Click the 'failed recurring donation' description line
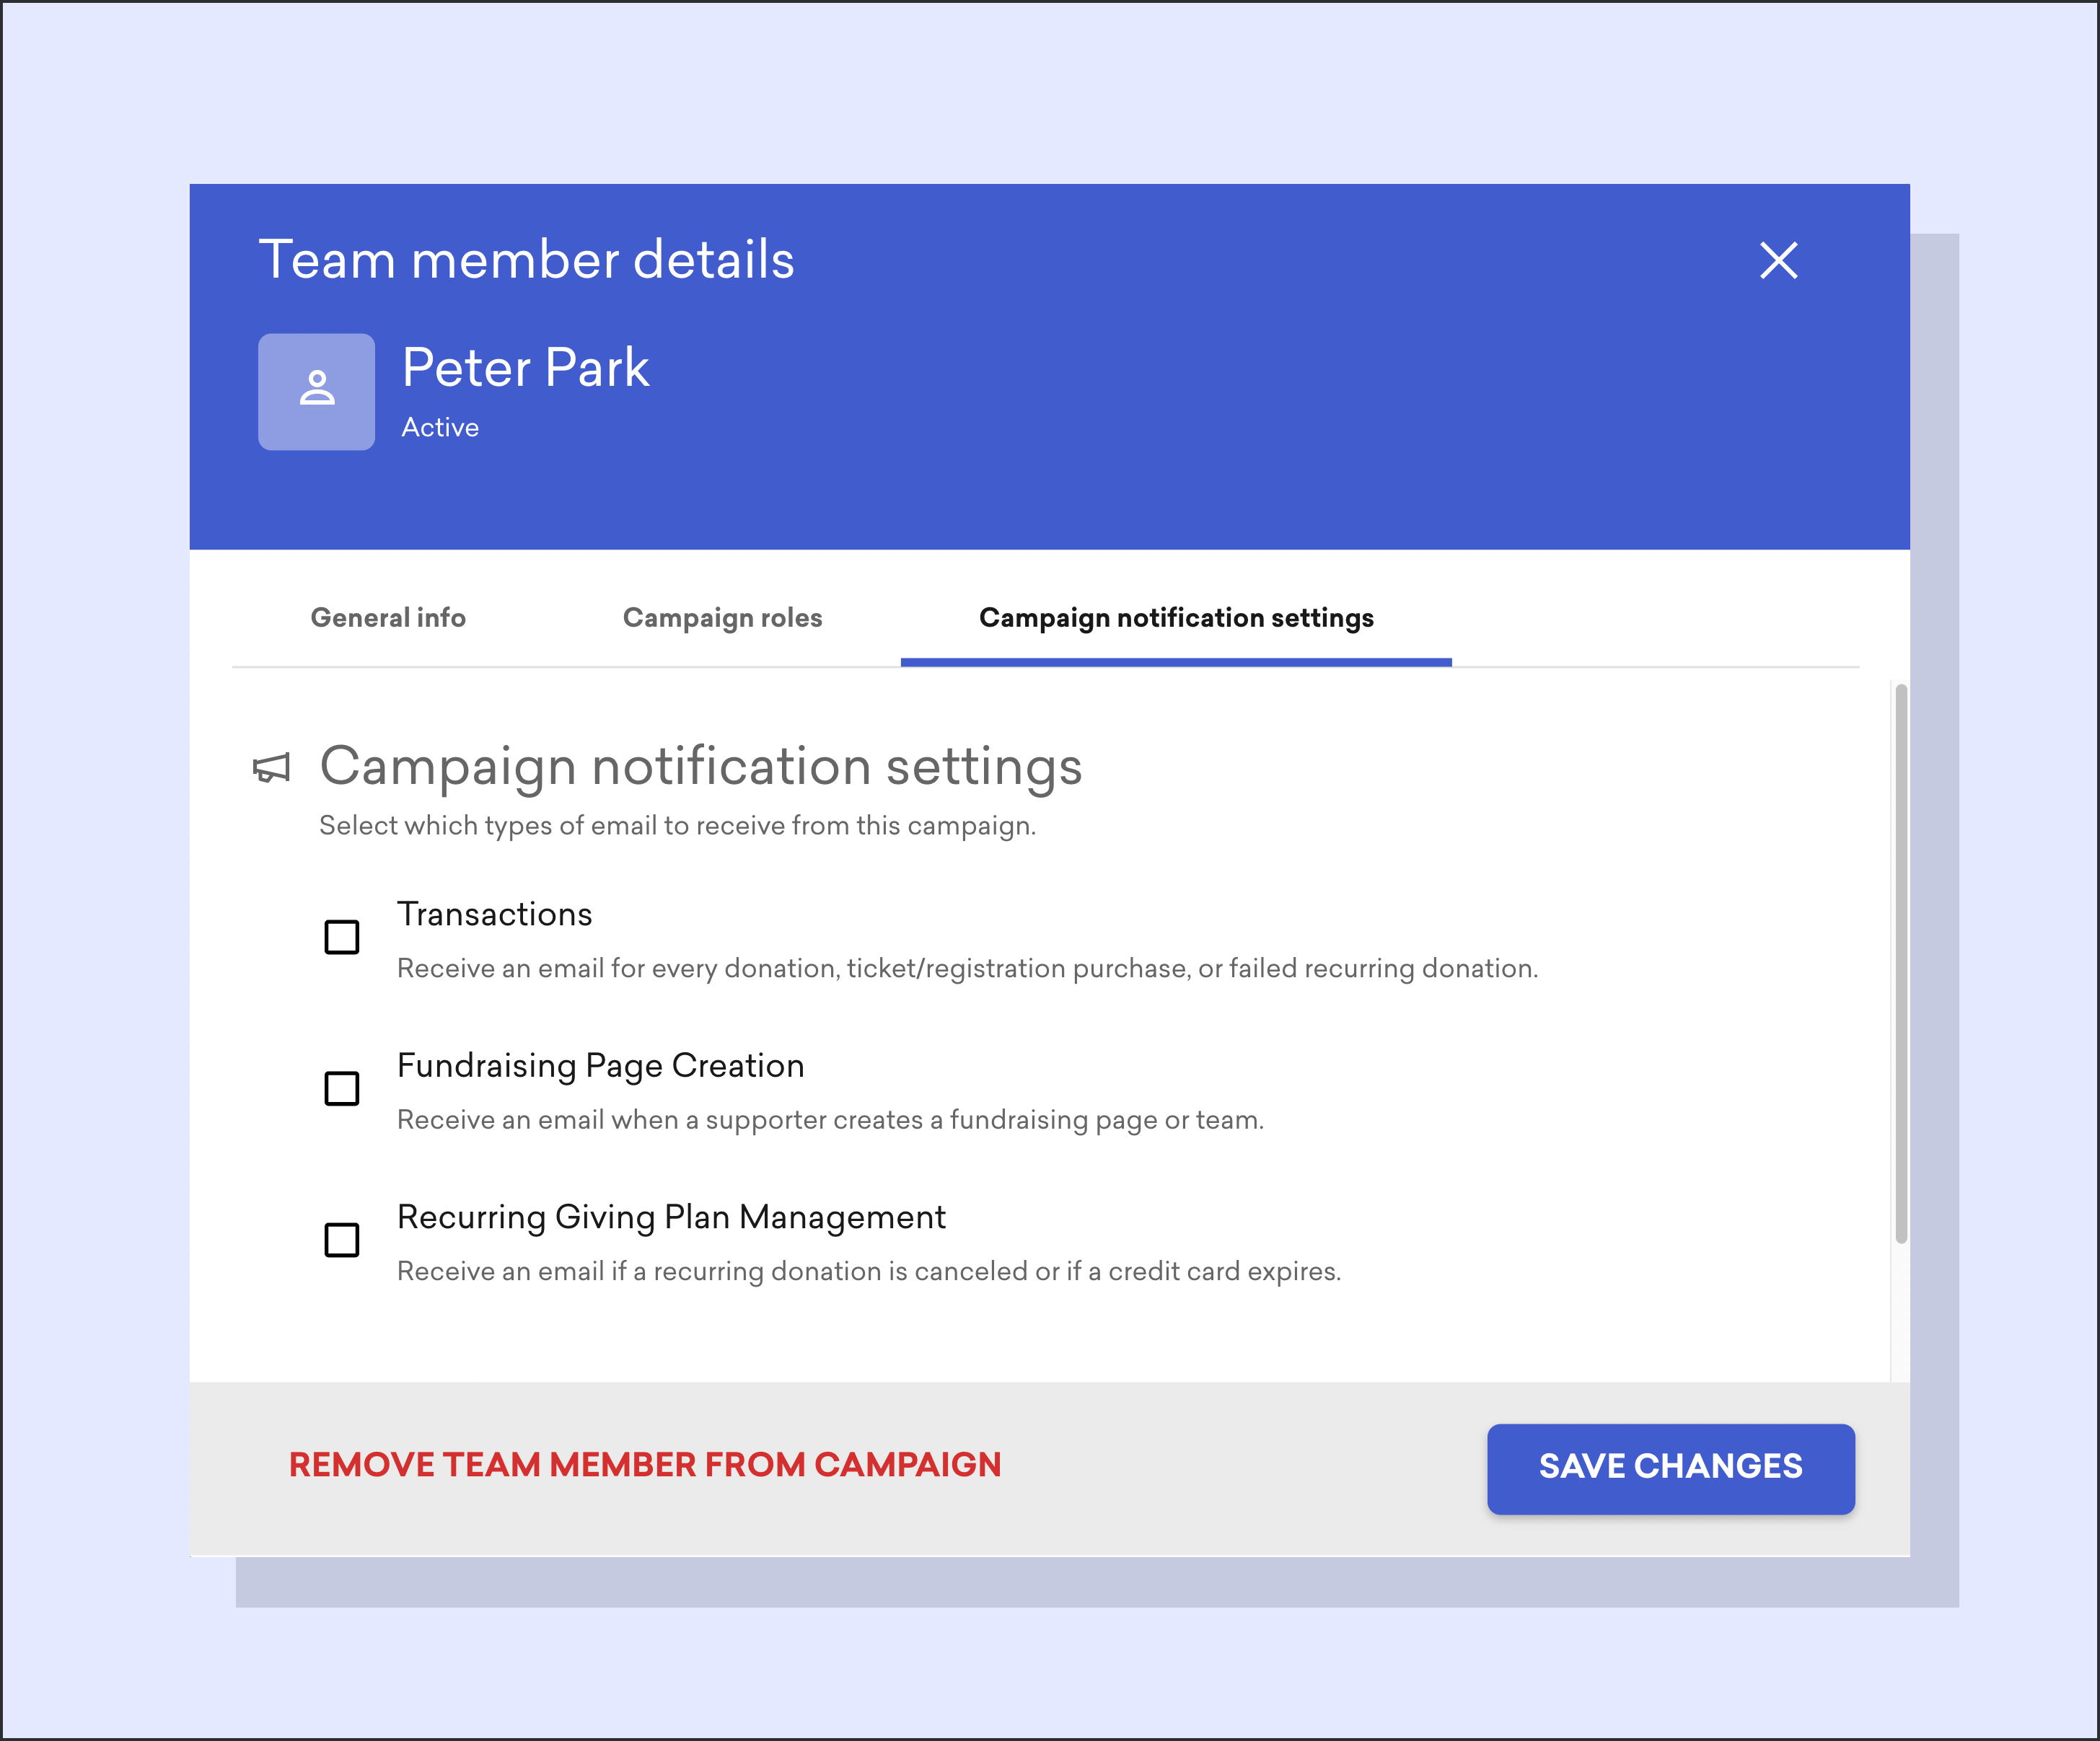Viewport: 2100px width, 1741px height. click(x=967, y=969)
